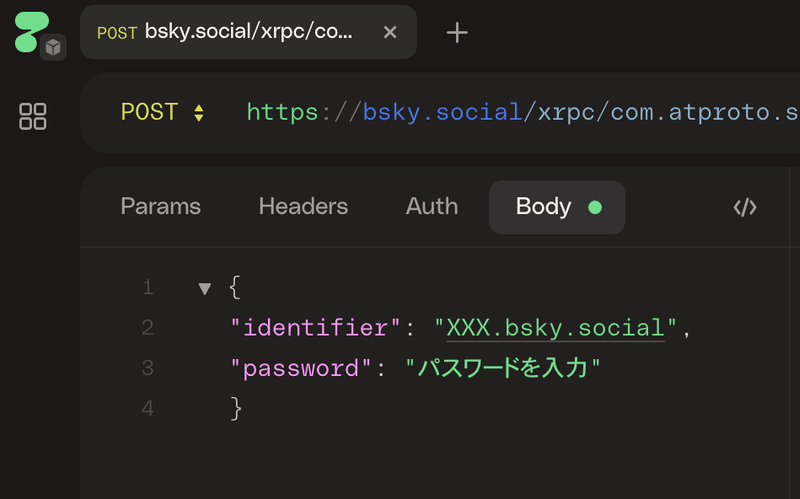Screen dimensions: 800x499
Task: Switch to the Headers tab
Action: [303, 207]
